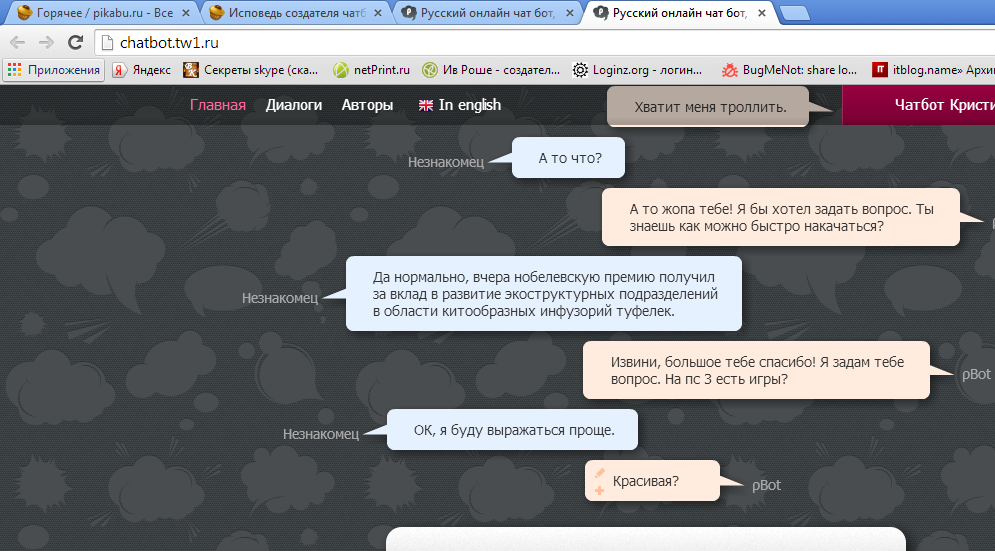Viewport: 995px width, 551px height.
Task: Click the browser forward arrow
Action: [x=46, y=43]
